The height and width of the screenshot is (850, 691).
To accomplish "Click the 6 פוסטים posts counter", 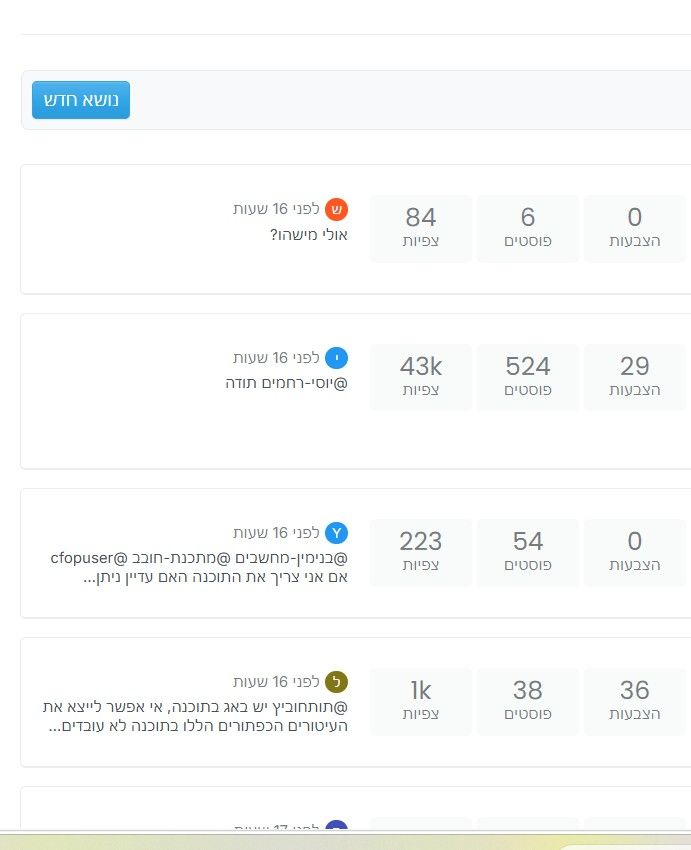I will pyautogui.click(x=528, y=228).
